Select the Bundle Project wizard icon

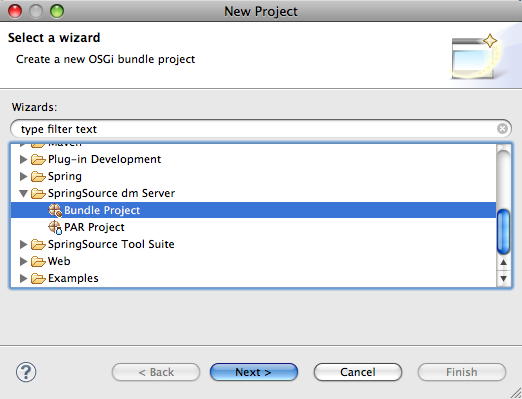pos(55,210)
